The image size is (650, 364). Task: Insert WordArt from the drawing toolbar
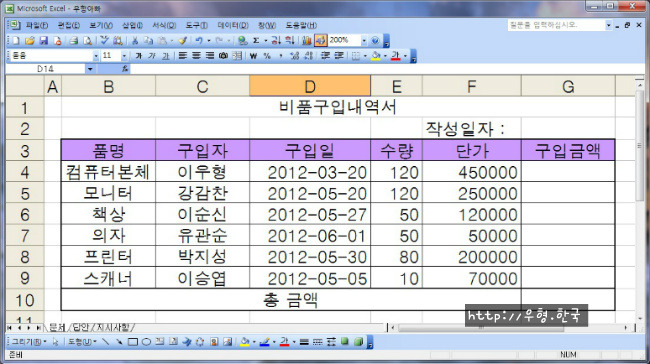point(187,342)
